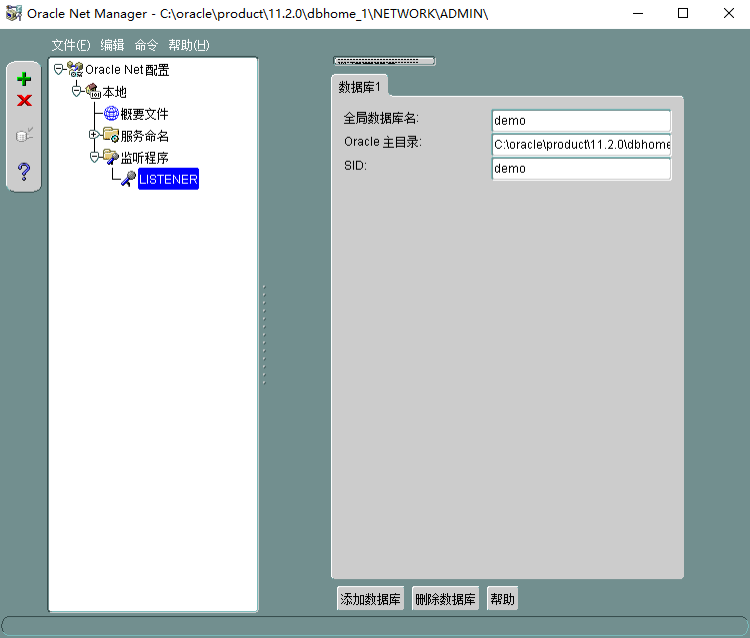Viewport: 750px width, 638px height.
Task: Minimize the Oracle Net Manager window
Action: tap(638, 13)
